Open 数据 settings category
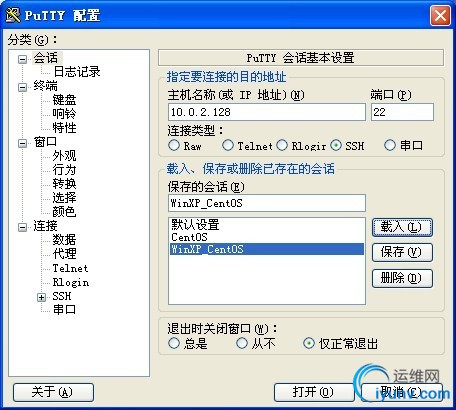This screenshot has width=456, height=410. pos(64,240)
